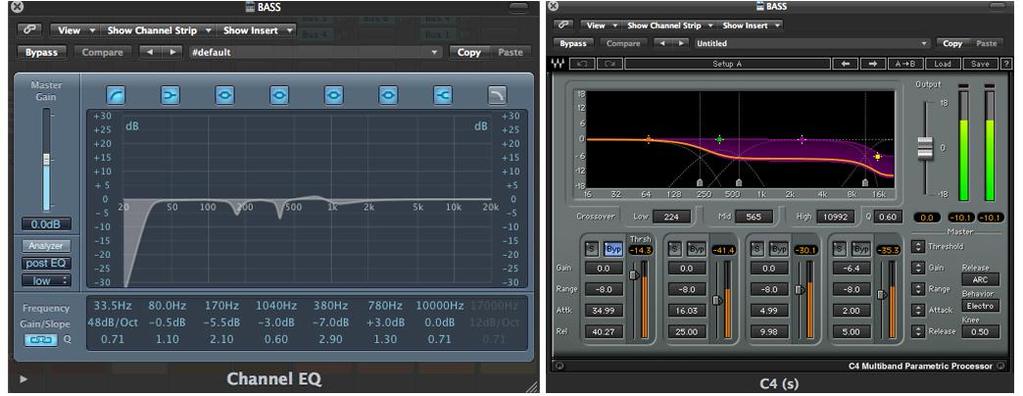Open the low resolution dropdown in Channel EQ

coord(46,281)
